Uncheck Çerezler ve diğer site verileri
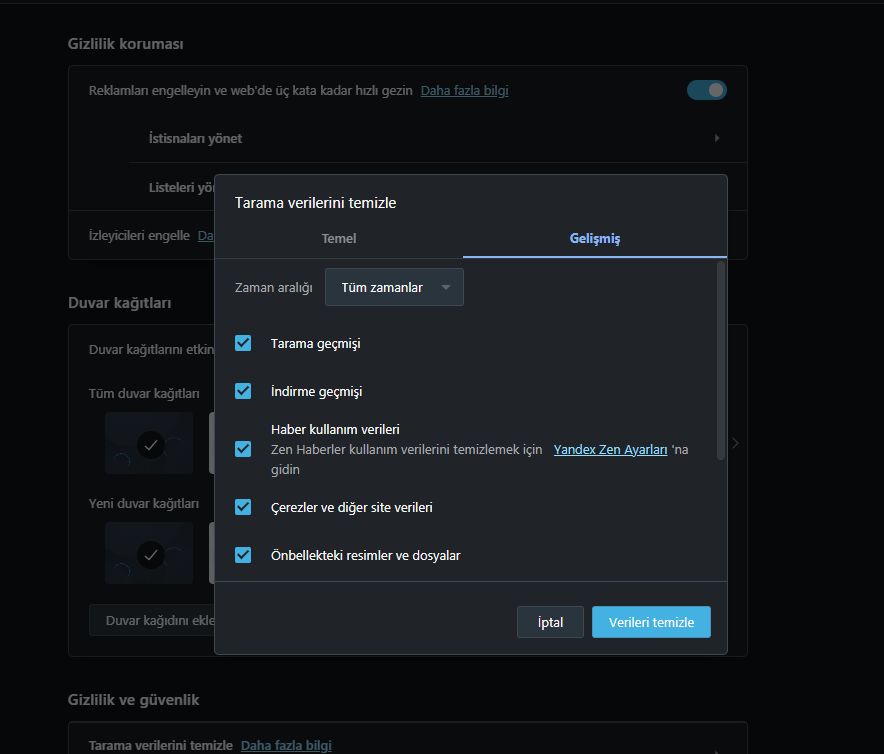The image size is (884, 754). tap(243, 507)
